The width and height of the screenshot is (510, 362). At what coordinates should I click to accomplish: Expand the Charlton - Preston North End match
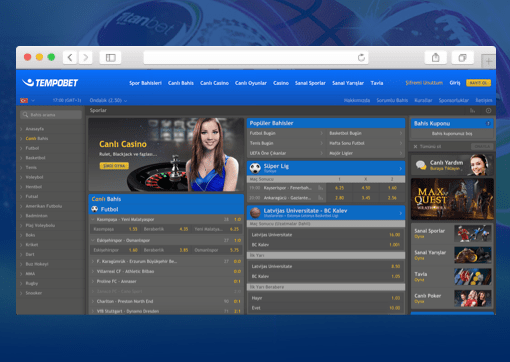93,301
